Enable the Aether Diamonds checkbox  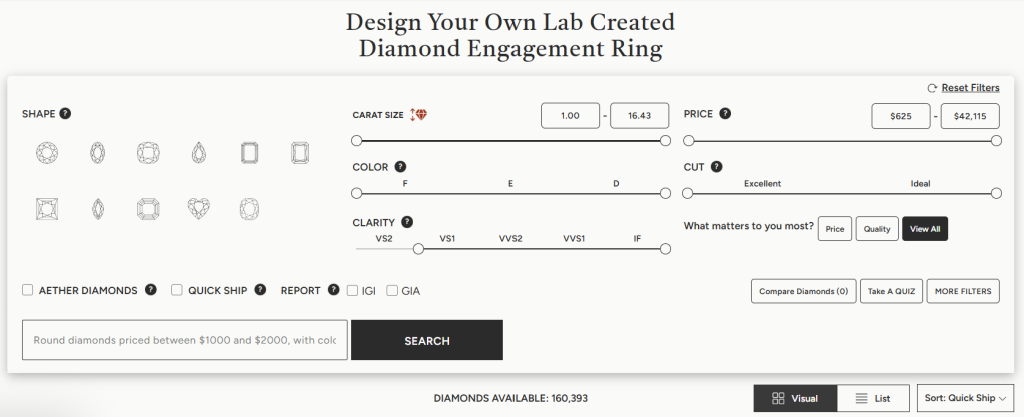click(28, 291)
